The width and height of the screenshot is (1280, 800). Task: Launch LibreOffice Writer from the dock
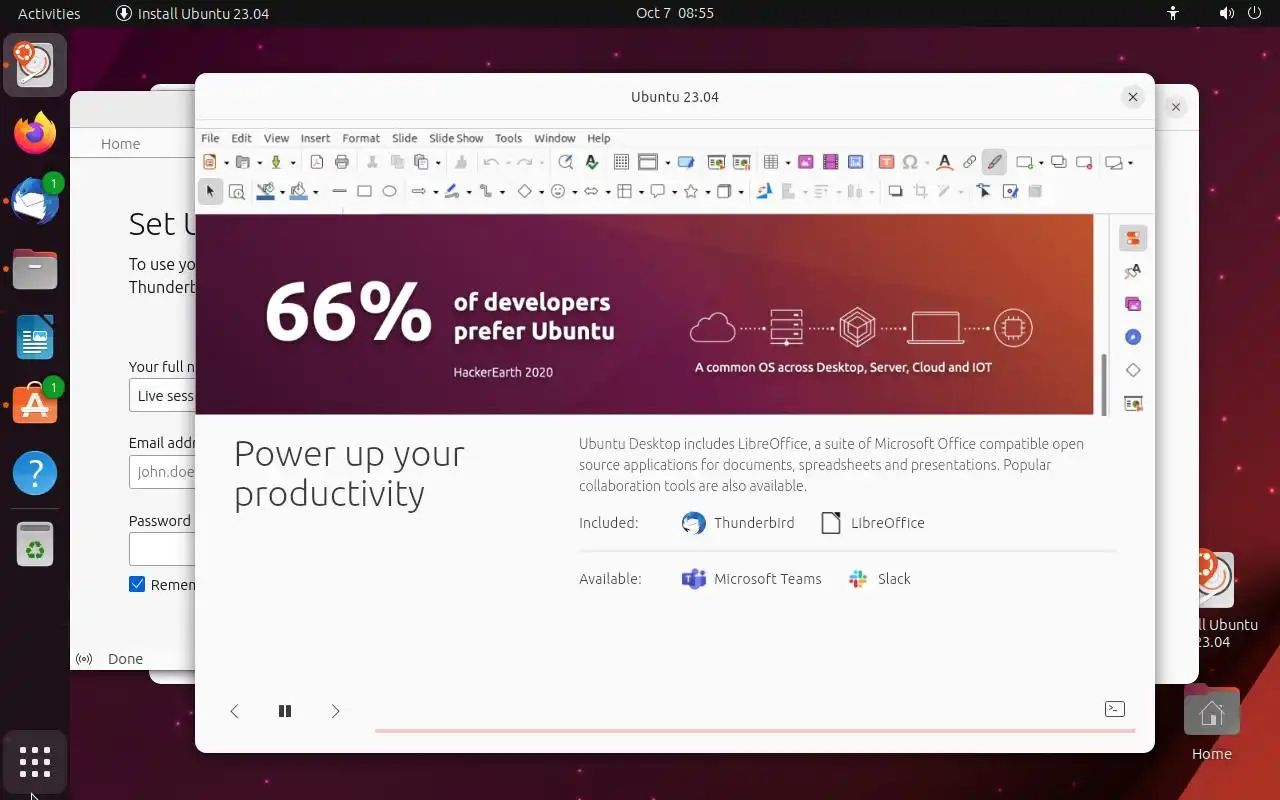click(35, 337)
